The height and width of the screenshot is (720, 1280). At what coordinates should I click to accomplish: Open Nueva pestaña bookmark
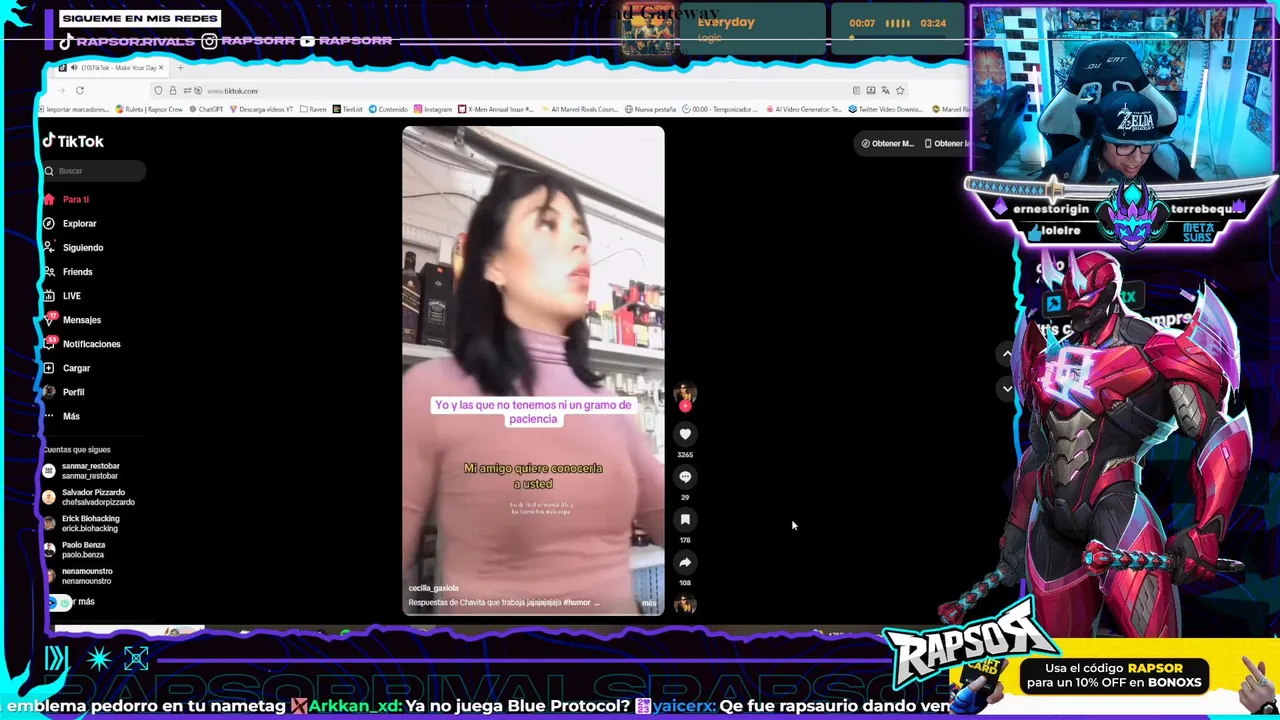tap(651, 109)
